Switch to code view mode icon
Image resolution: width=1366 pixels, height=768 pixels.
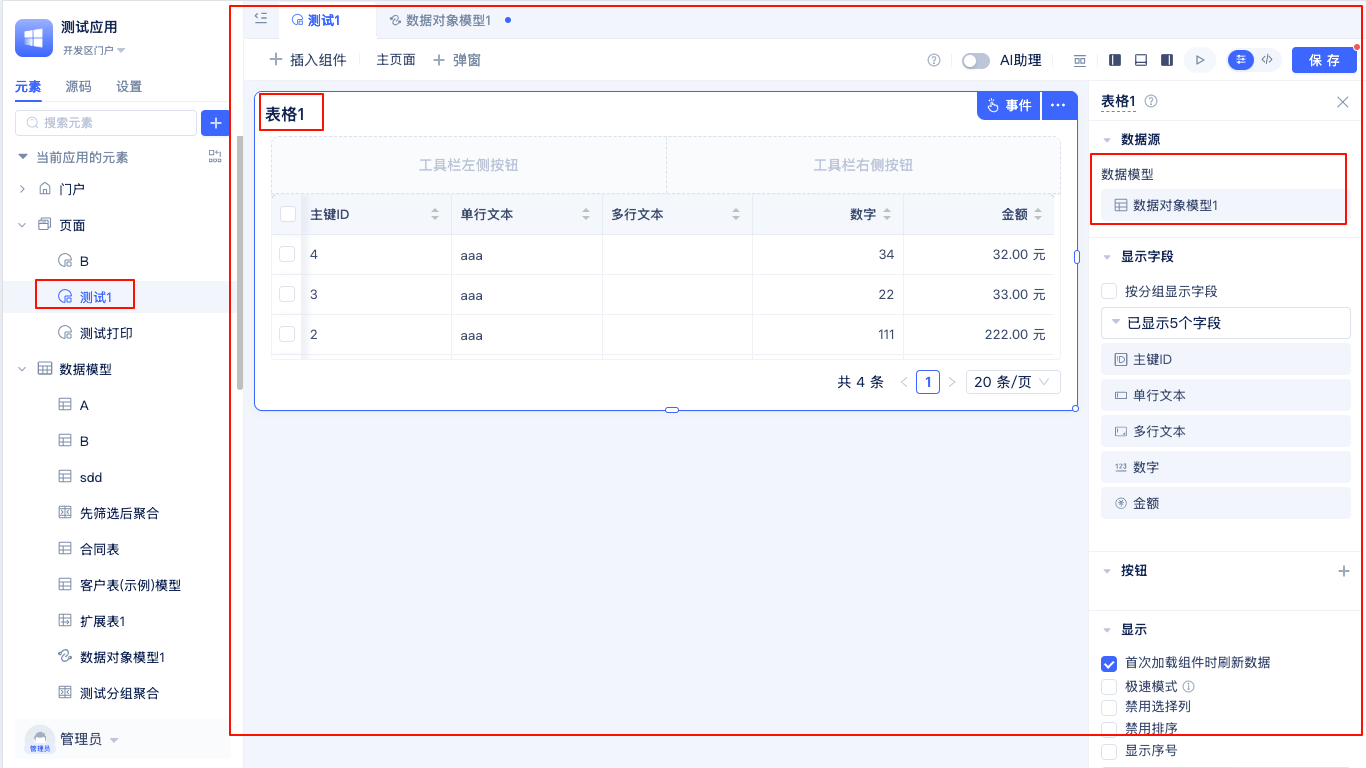tap(1267, 60)
